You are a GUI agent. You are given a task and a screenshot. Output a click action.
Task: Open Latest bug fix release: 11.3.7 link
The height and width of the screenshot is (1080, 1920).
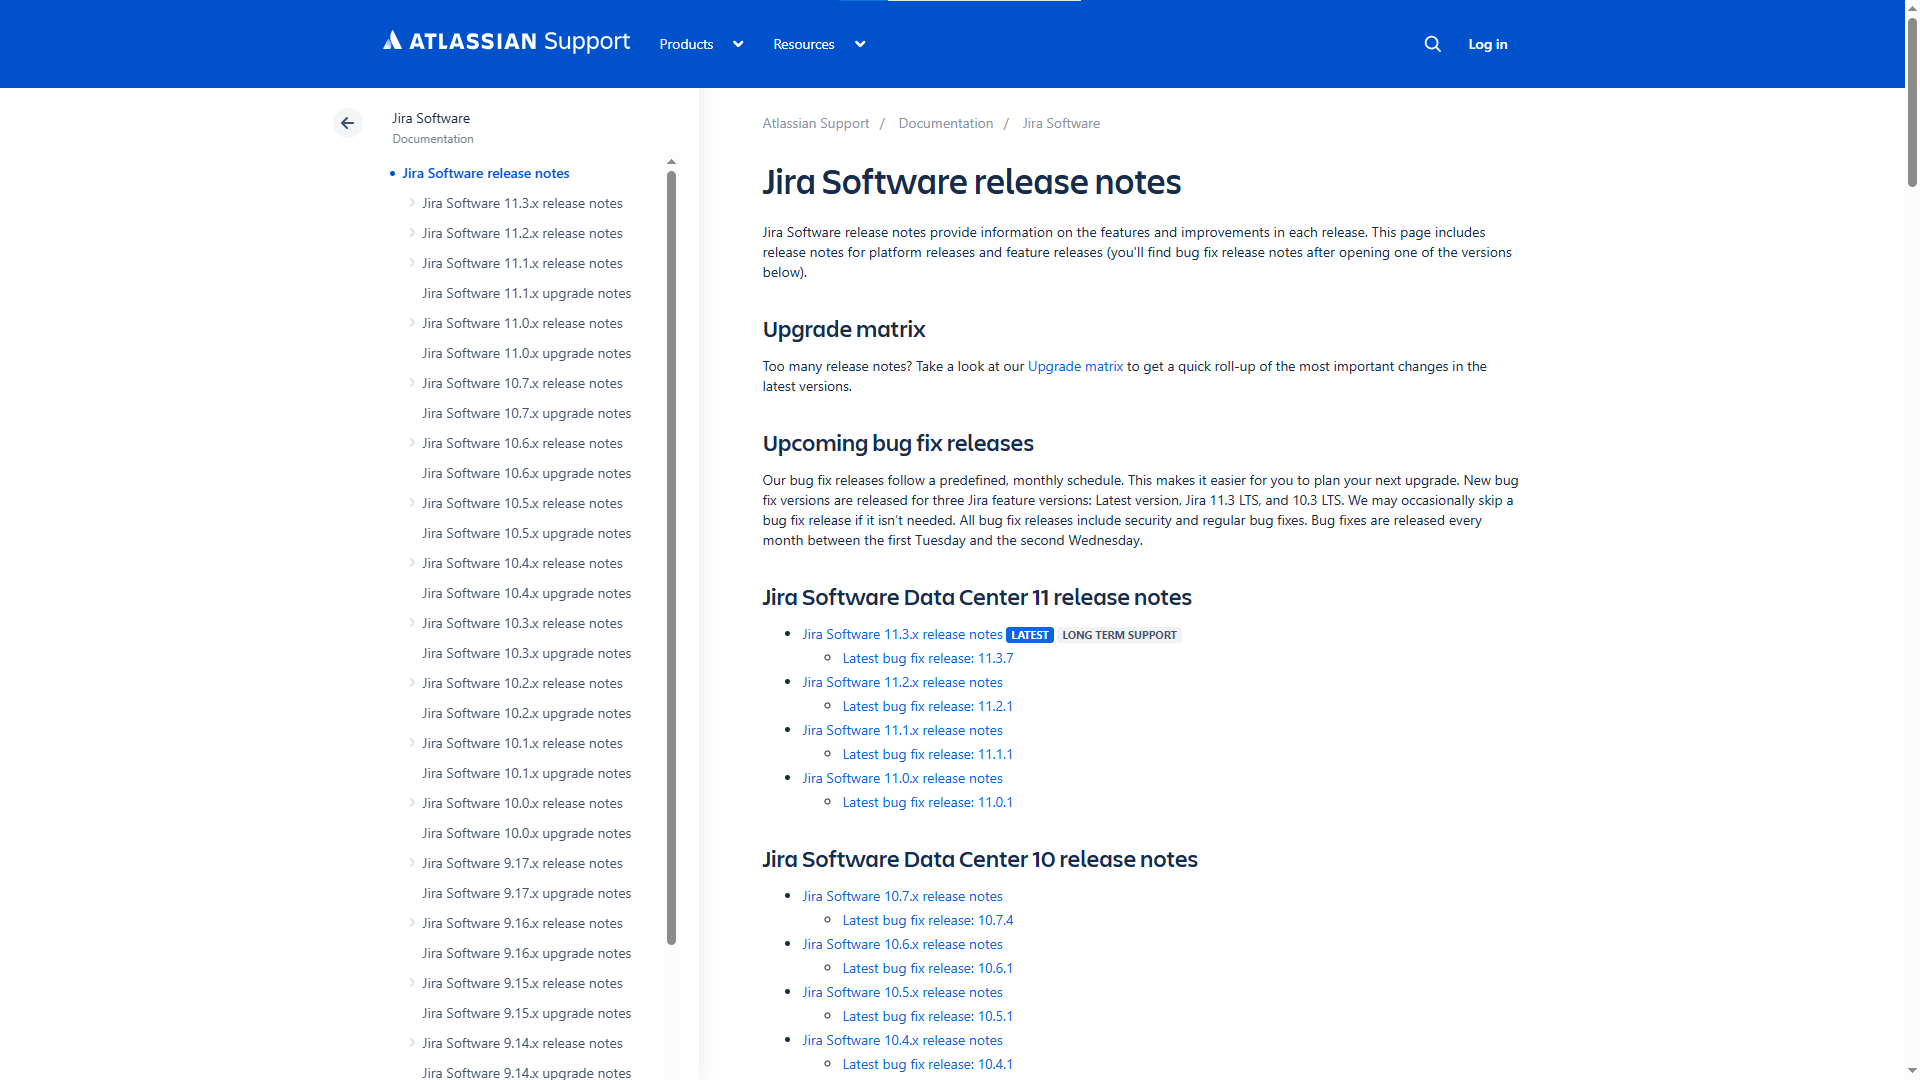click(x=927, y=658)
